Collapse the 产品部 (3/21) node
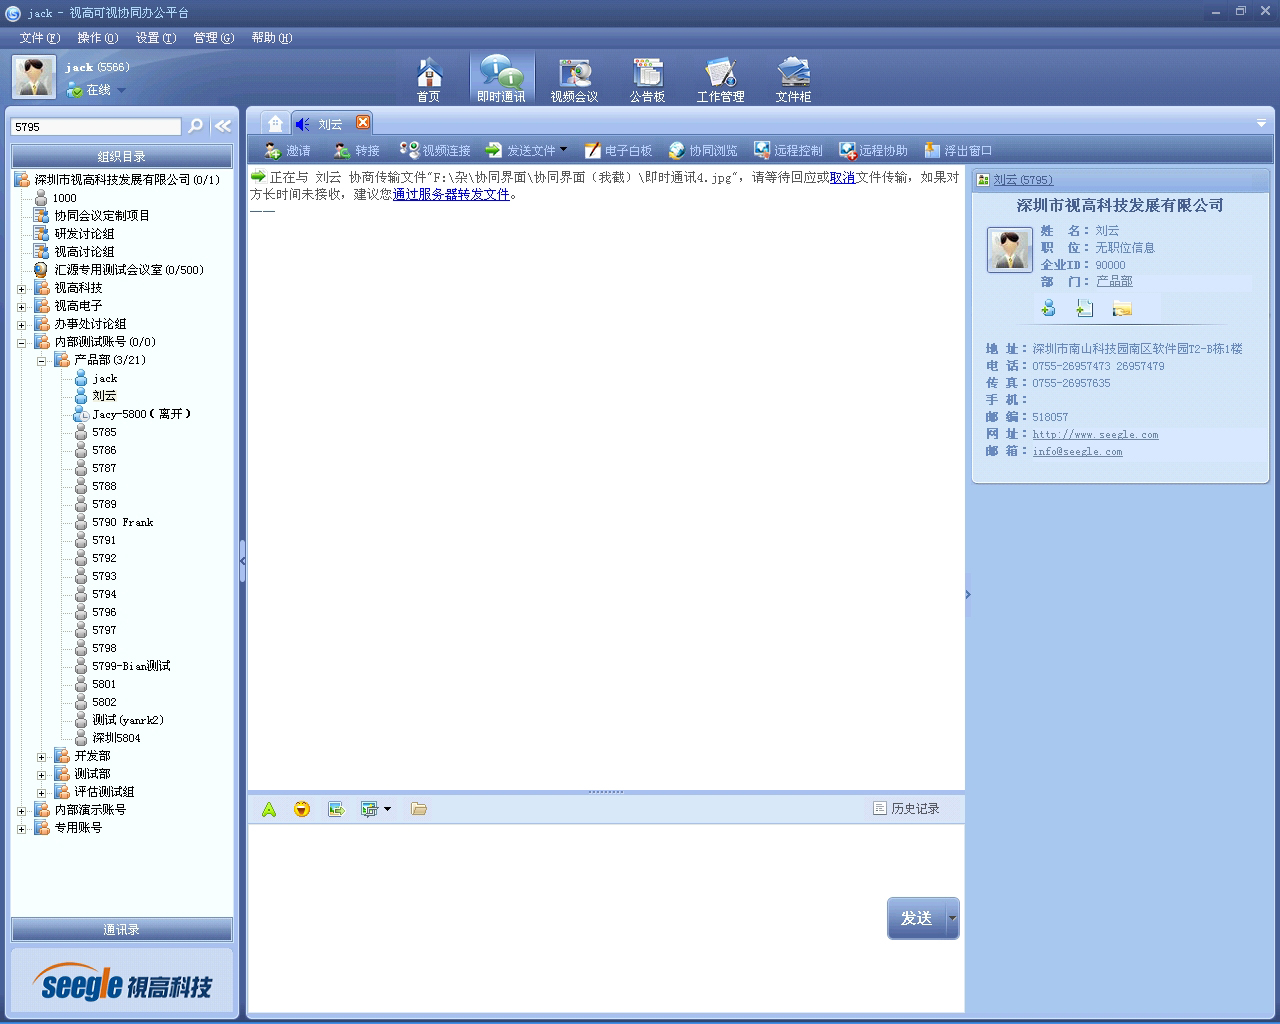The width and height of the screenshot is (1280, 1024). point(41,361)
